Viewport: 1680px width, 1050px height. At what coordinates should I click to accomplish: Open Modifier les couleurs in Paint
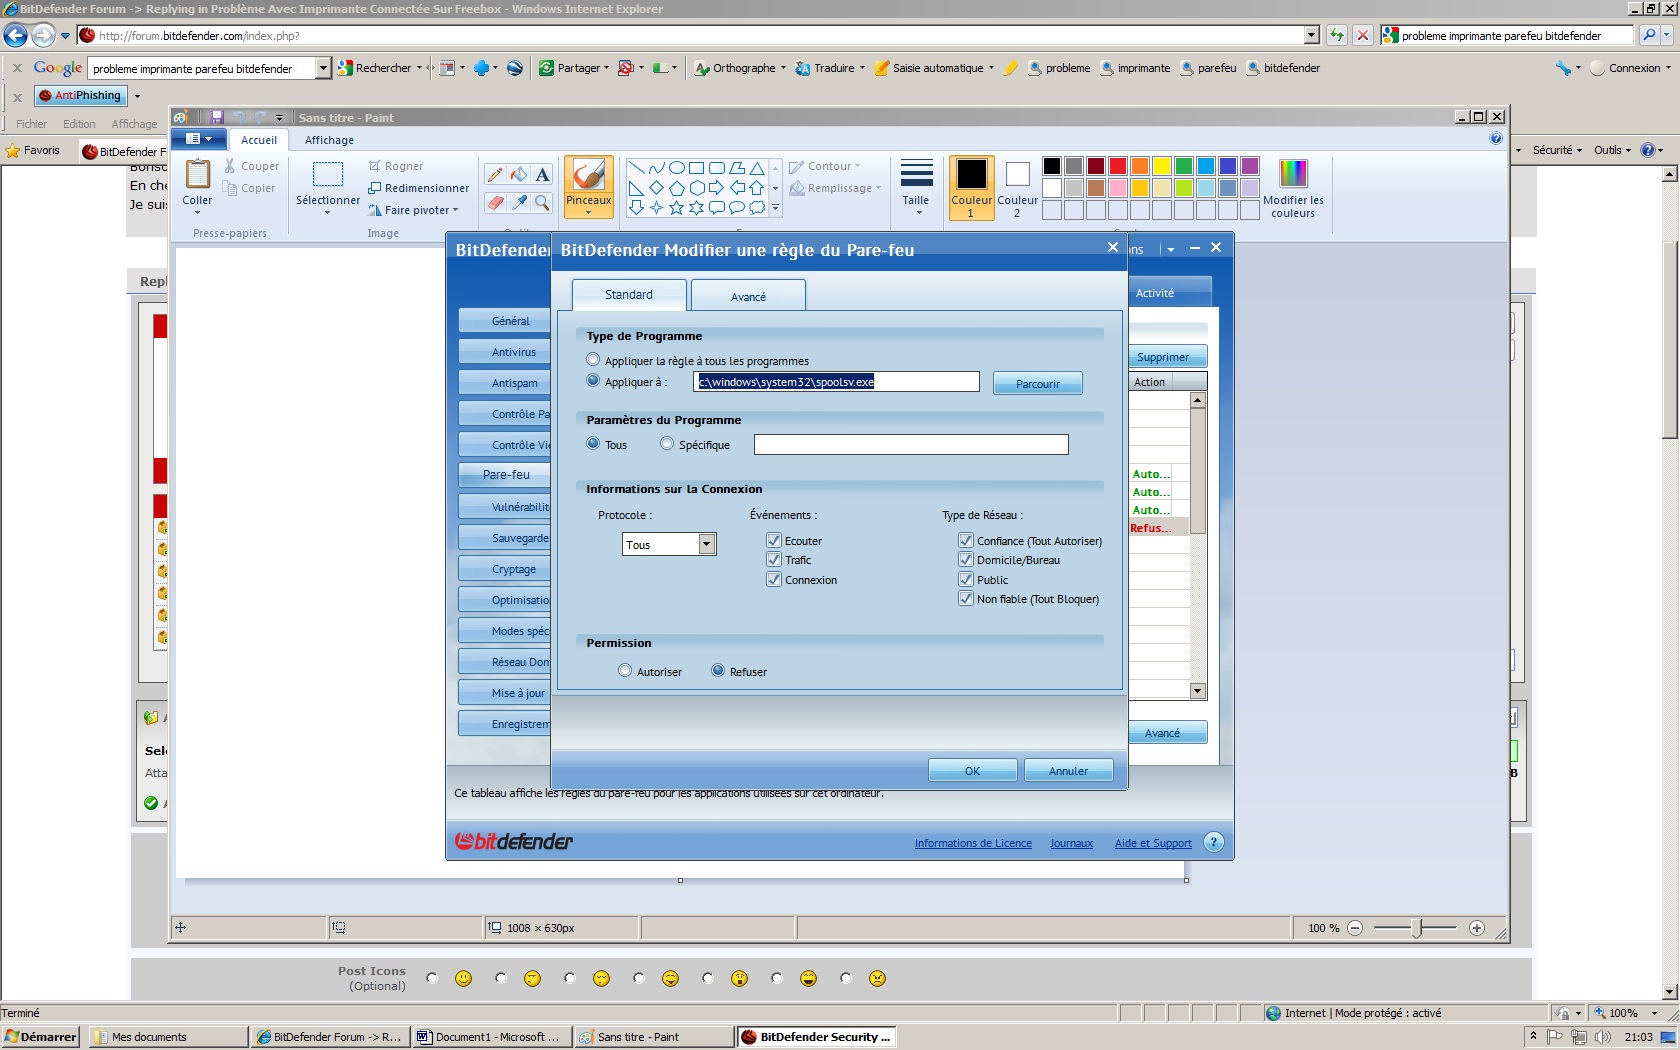click(x=1293, y=188)
